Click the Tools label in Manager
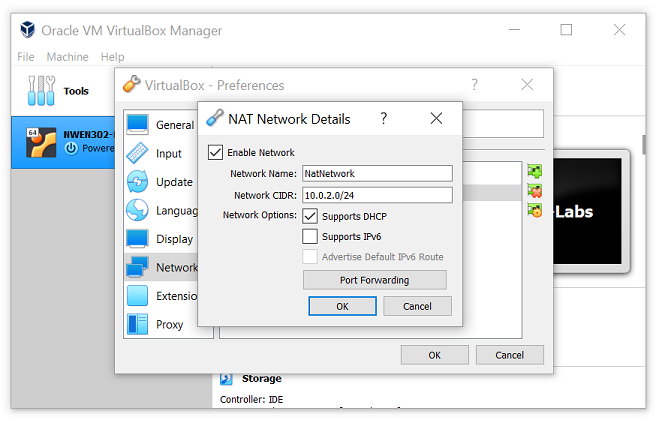Viewport: 659px width, 423px height. [x=76, y=91]
